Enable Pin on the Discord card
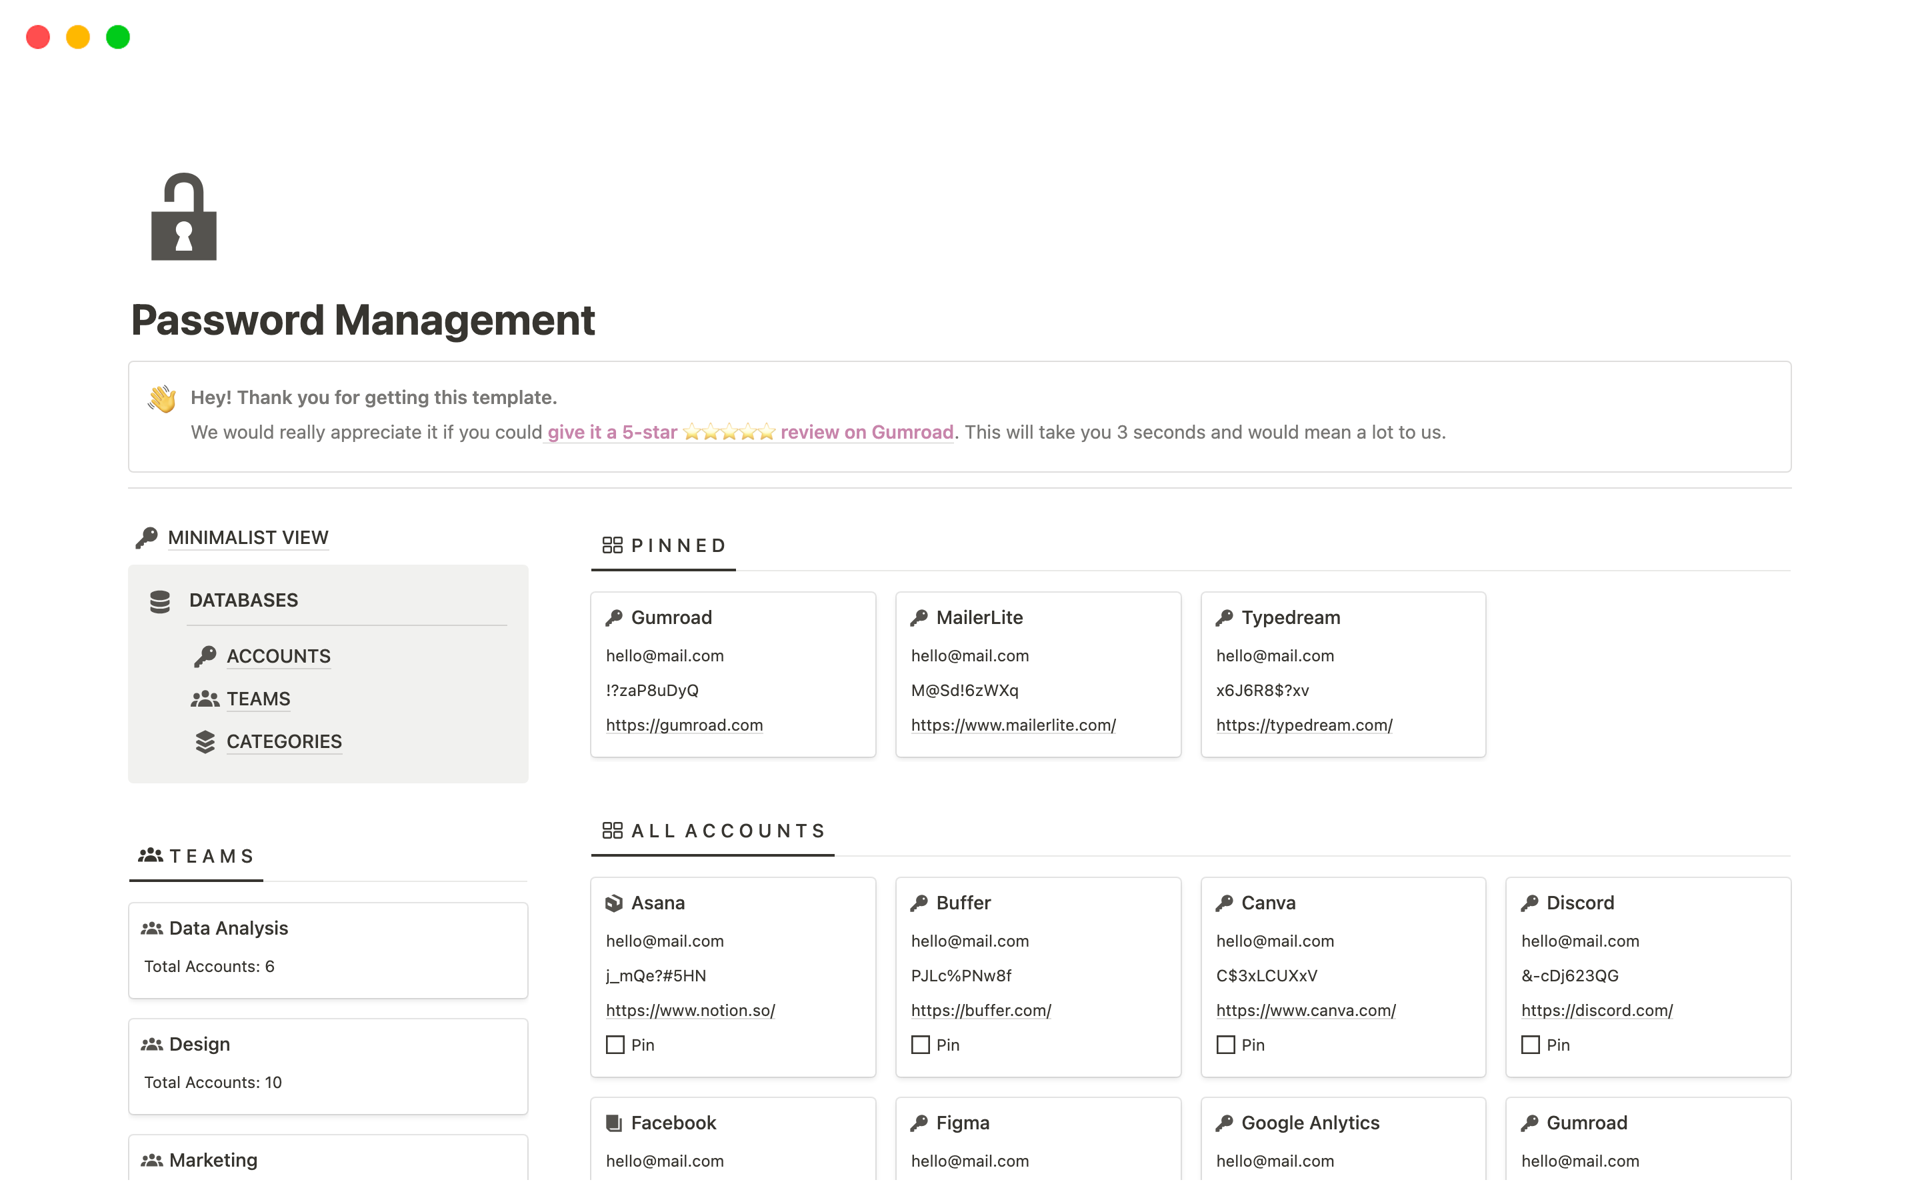 coord(1530,1045)
